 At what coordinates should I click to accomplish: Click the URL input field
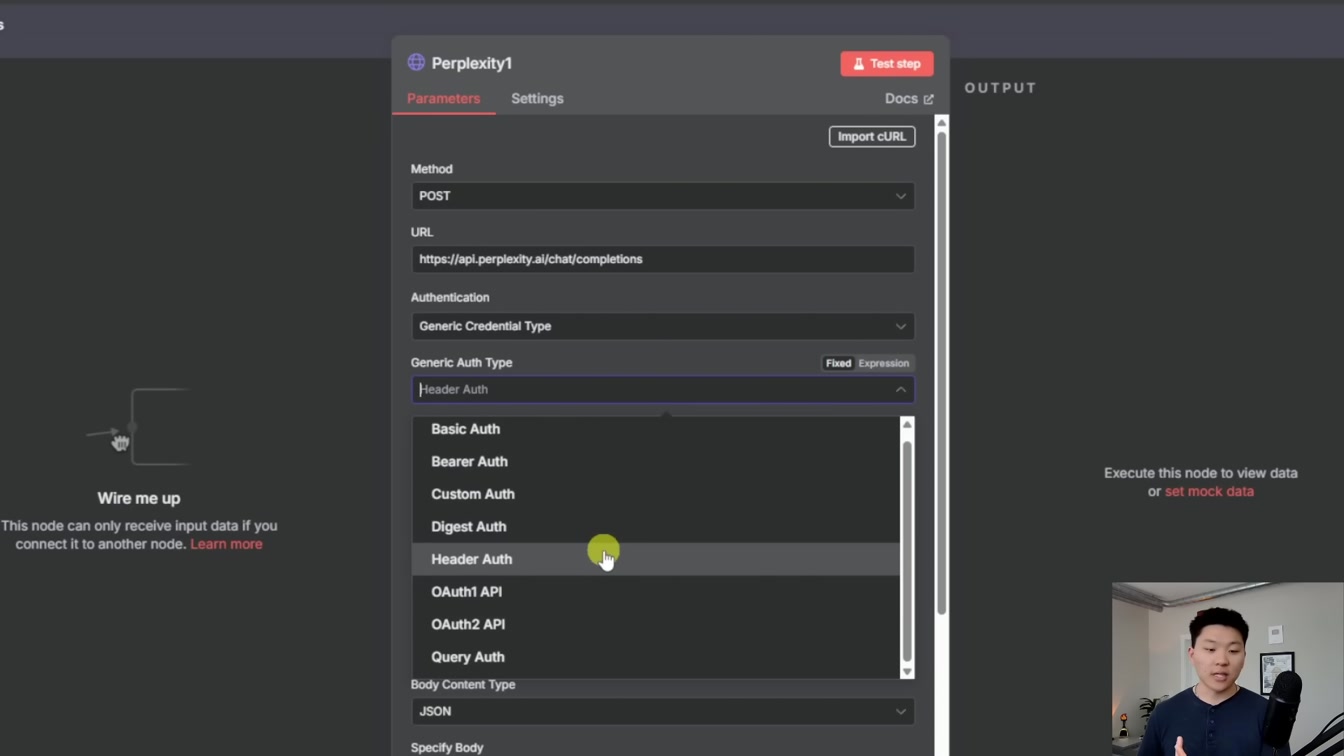663,259
